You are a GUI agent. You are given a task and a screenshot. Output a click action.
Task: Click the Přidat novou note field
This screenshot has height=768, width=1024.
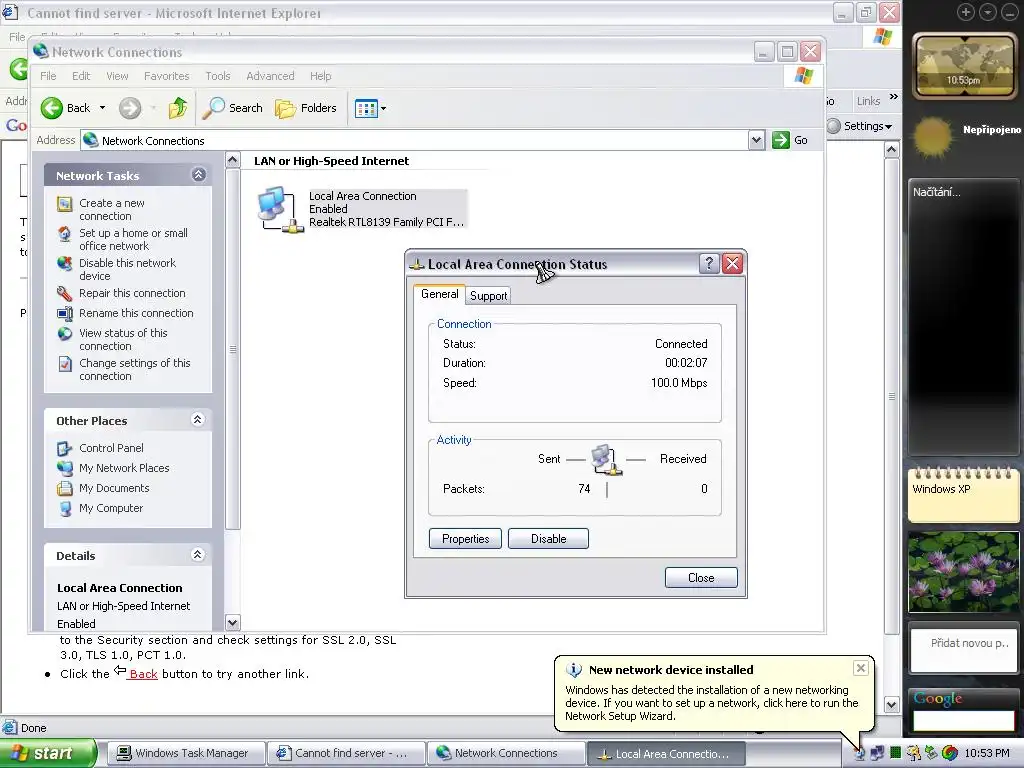point(964,649)
